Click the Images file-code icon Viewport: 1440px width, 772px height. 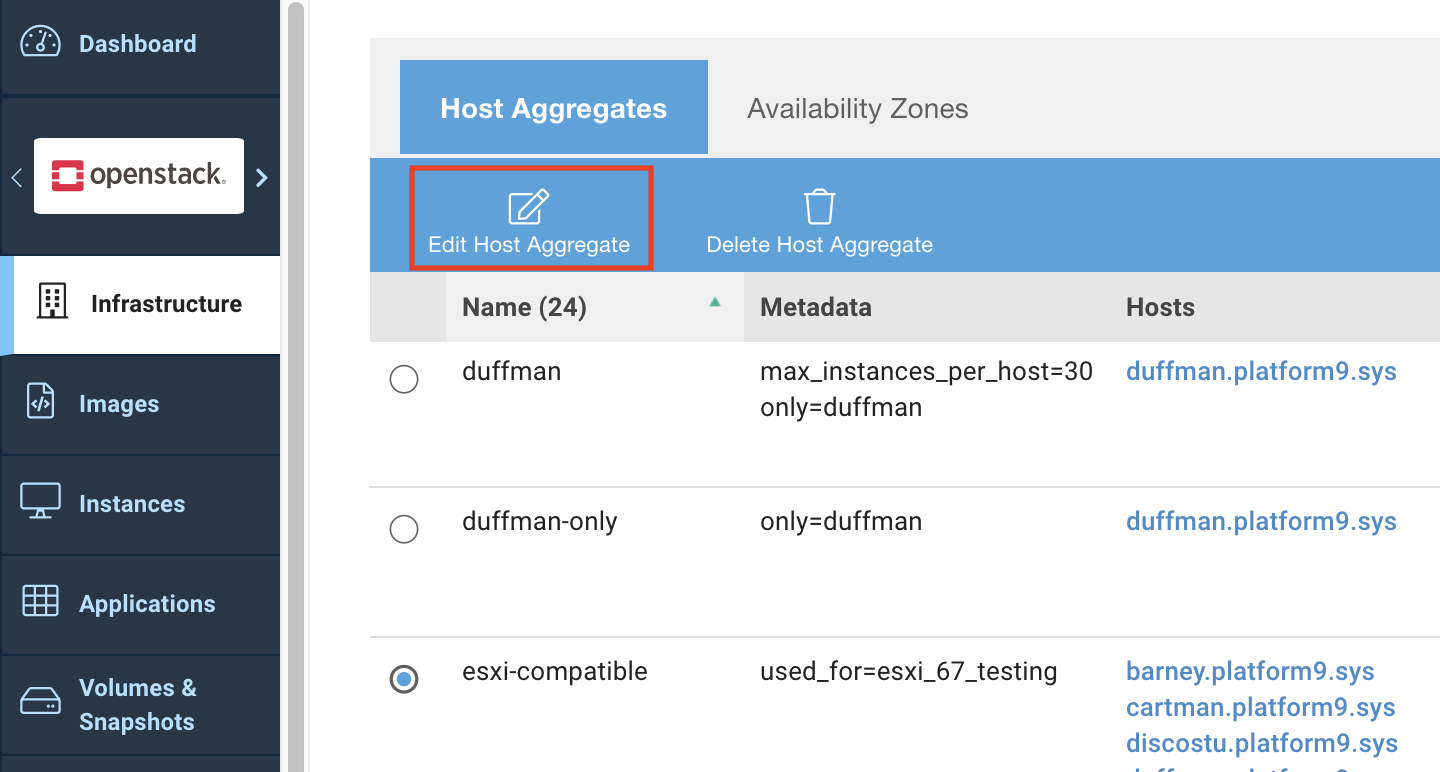[x=41, y=402]
